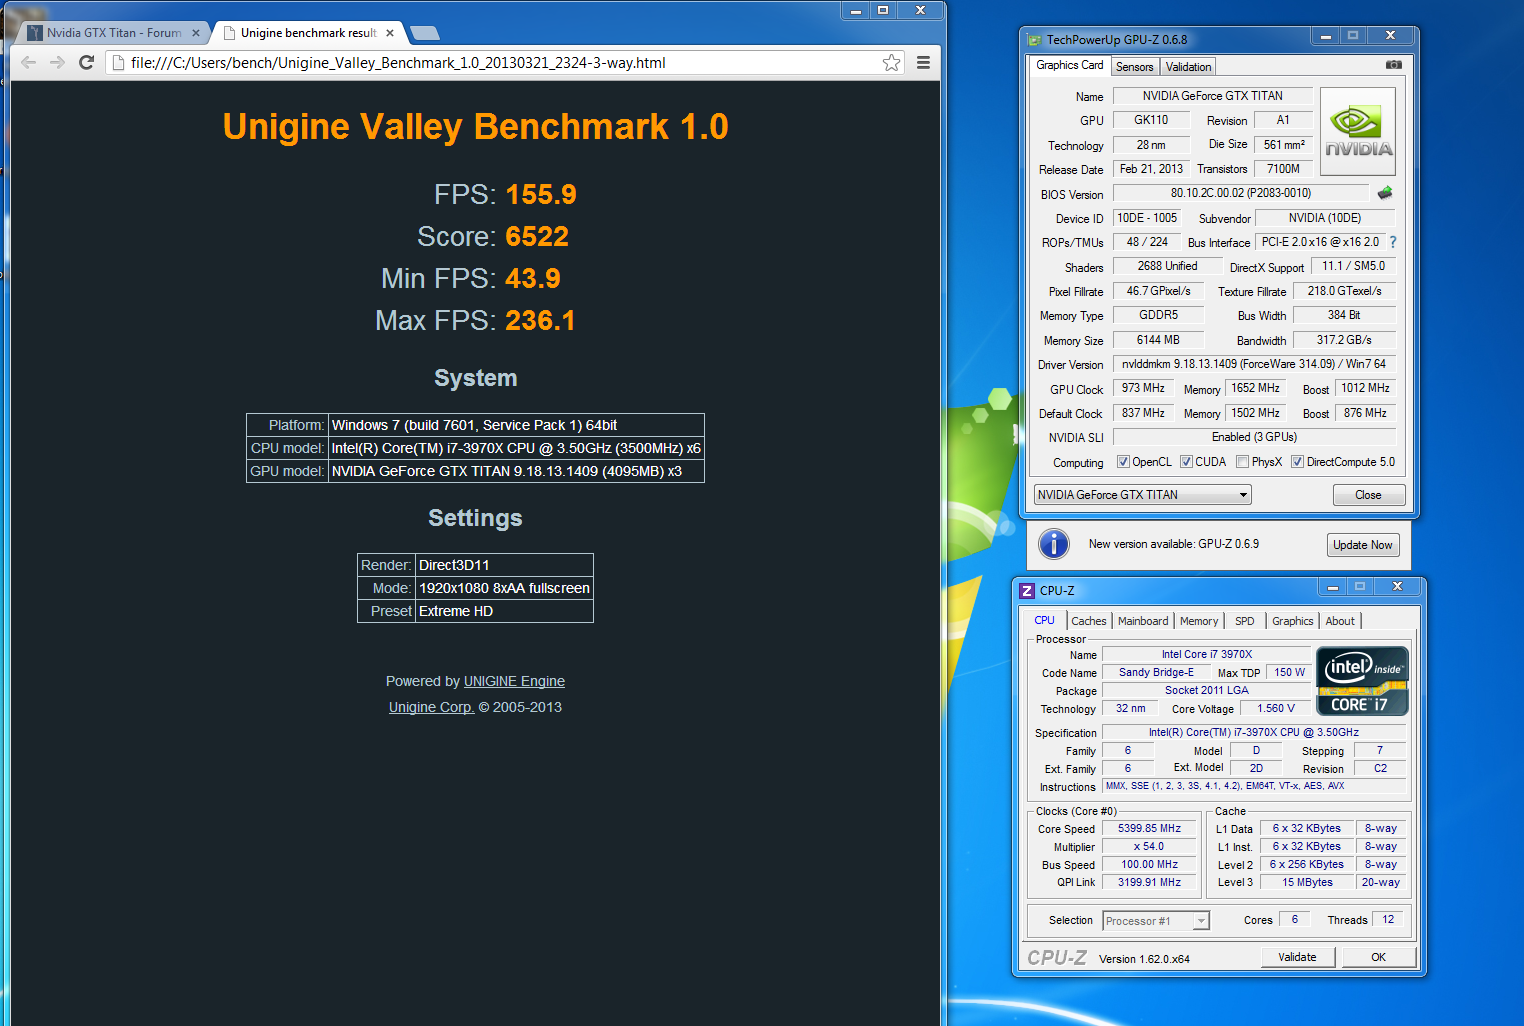Click the NVIDIA logo in GPU-Z
The image size is (1524, 1026).
(x=1358, y=132)
